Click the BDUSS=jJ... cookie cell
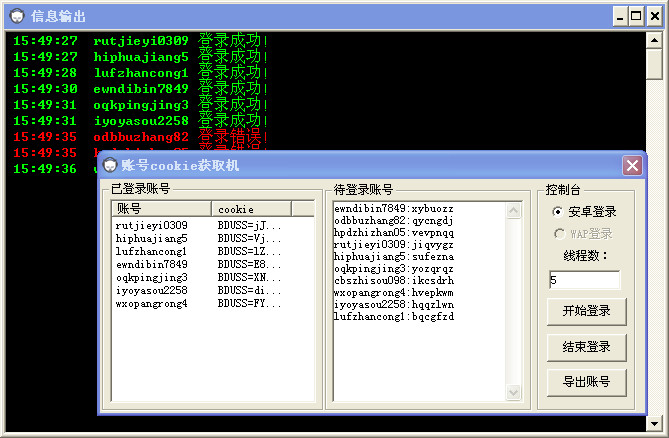The width and height of the screenshot is (669, 438). (249, 225)
